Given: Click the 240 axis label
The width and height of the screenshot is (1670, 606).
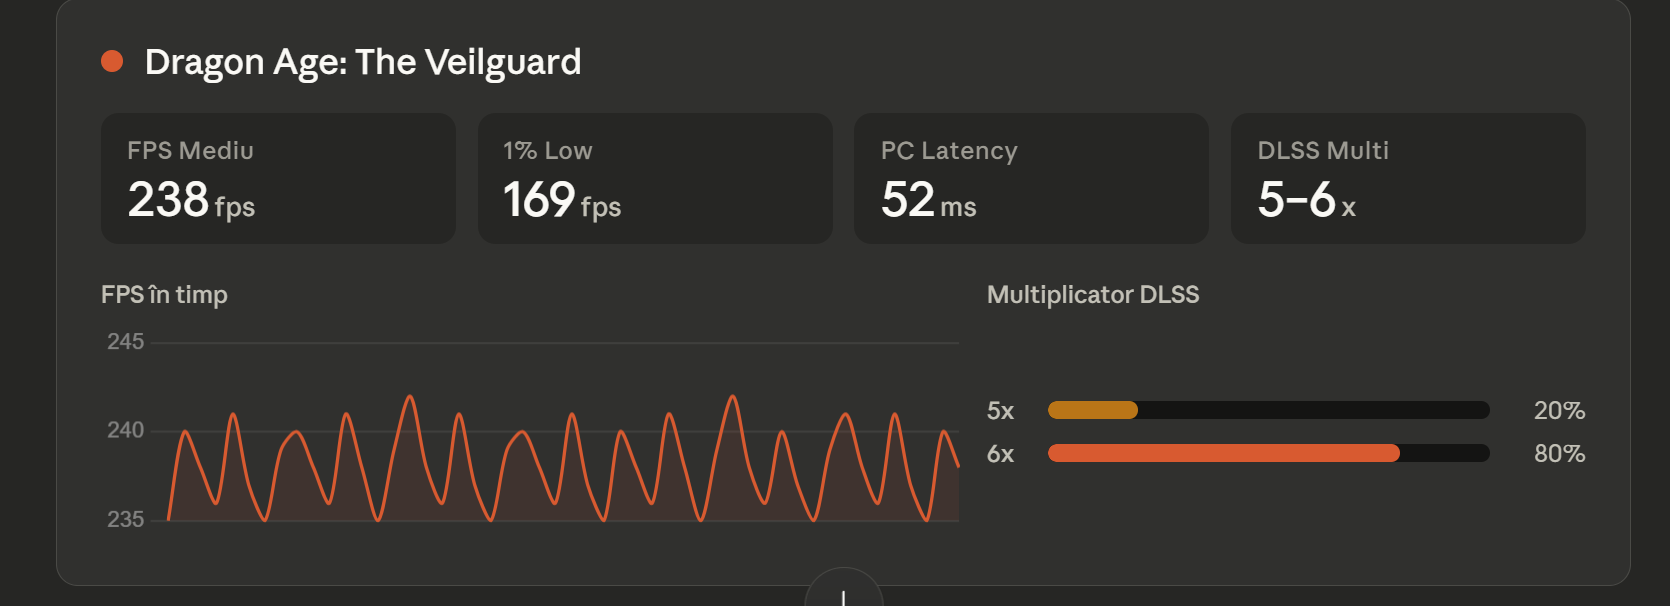Looking at the screenshot, I should pos(126,430).
